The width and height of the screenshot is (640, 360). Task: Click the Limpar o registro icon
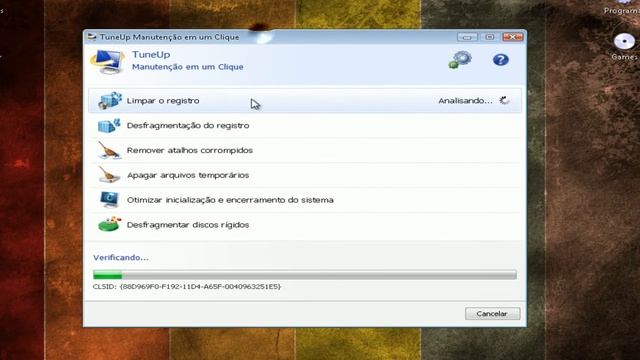tap(110, 100)
